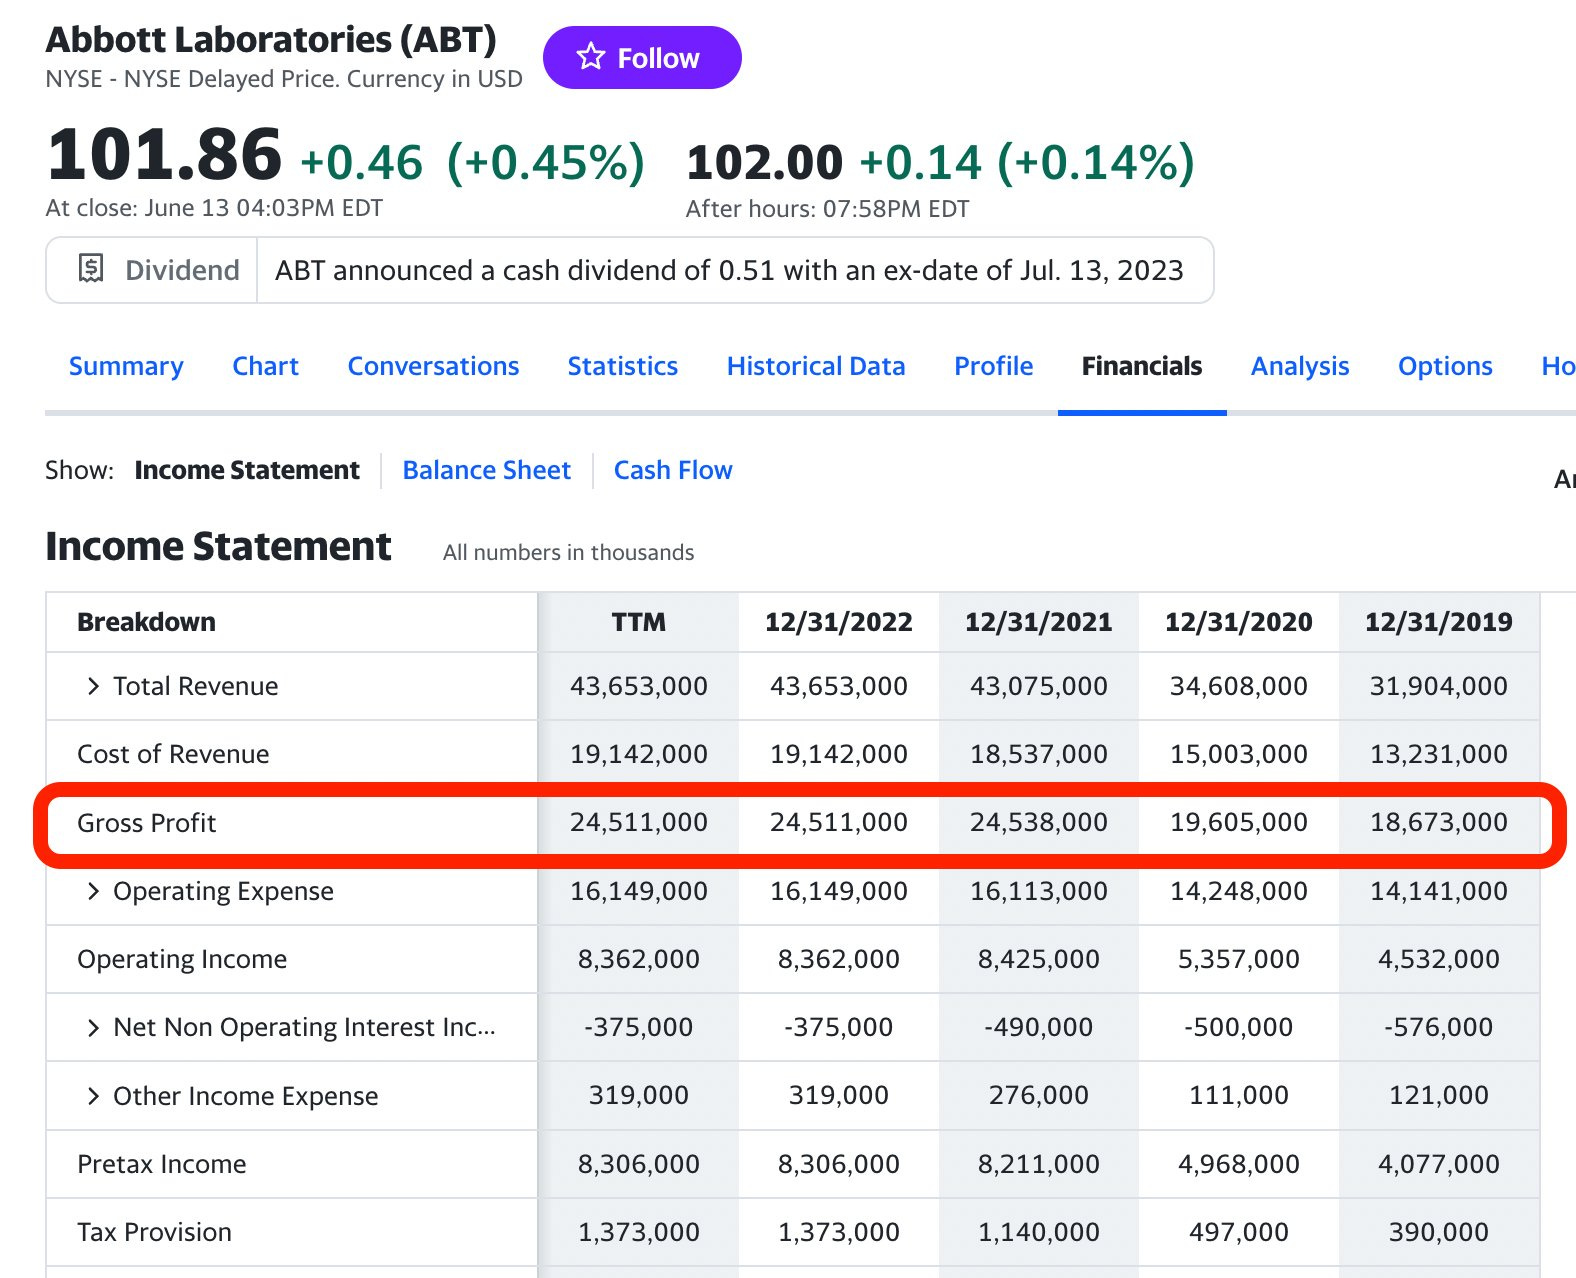
Task: Click the 12/31/2020 column header
Action: click(x=1238, y=622)
